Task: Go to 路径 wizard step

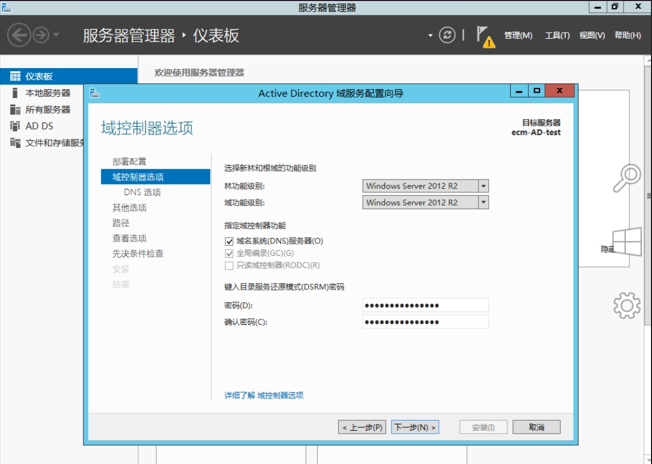Action: tap(121, 223)
